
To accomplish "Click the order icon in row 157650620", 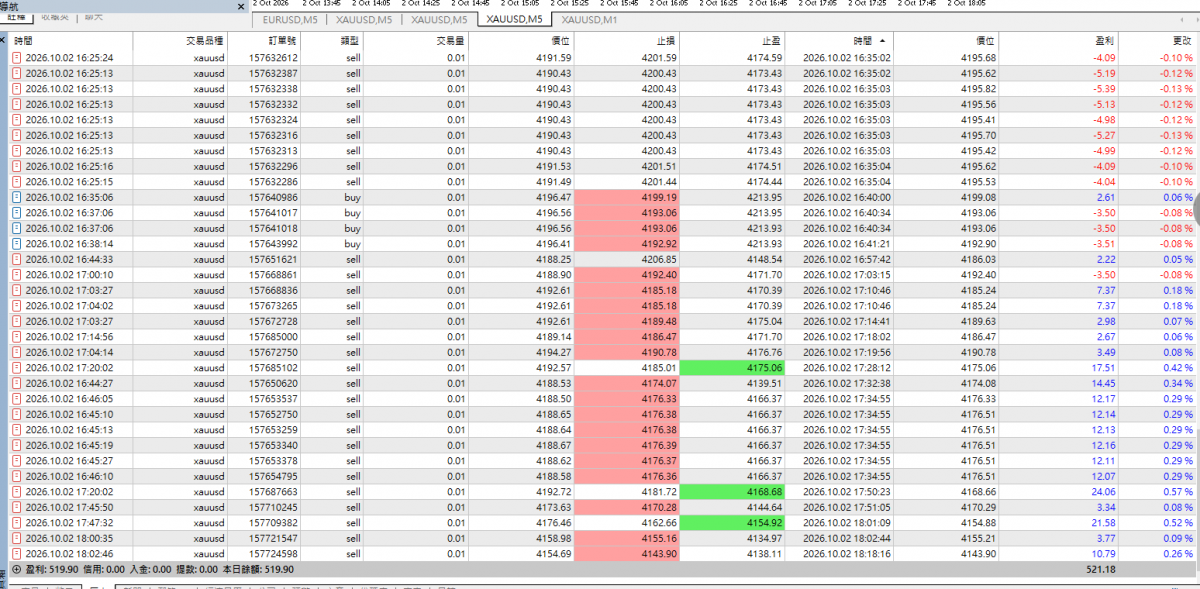I will pos(17,383).
